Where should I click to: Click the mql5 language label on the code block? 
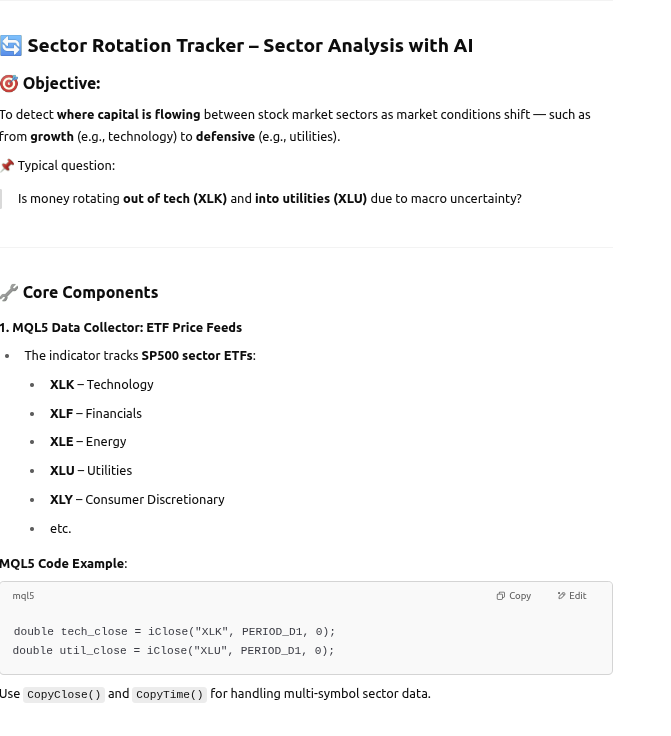pyautogui.click(x=23, y=596)
